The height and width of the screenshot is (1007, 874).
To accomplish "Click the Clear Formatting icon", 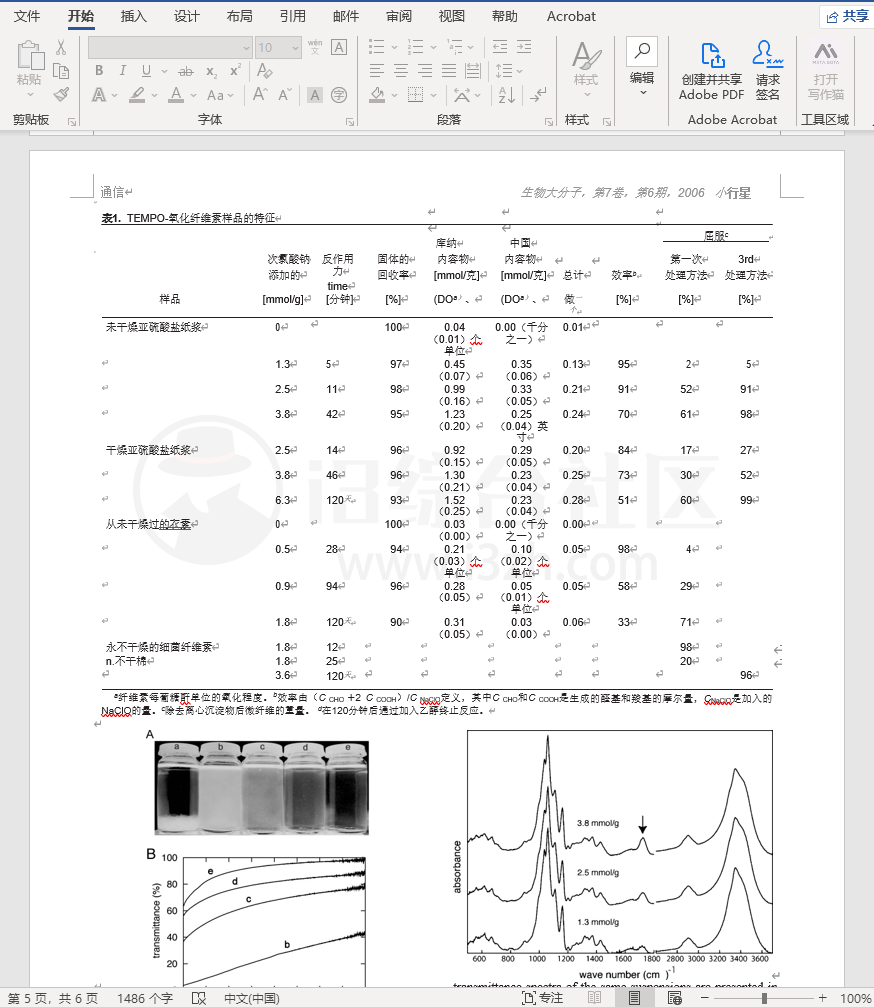I will (x=264, y=71).
